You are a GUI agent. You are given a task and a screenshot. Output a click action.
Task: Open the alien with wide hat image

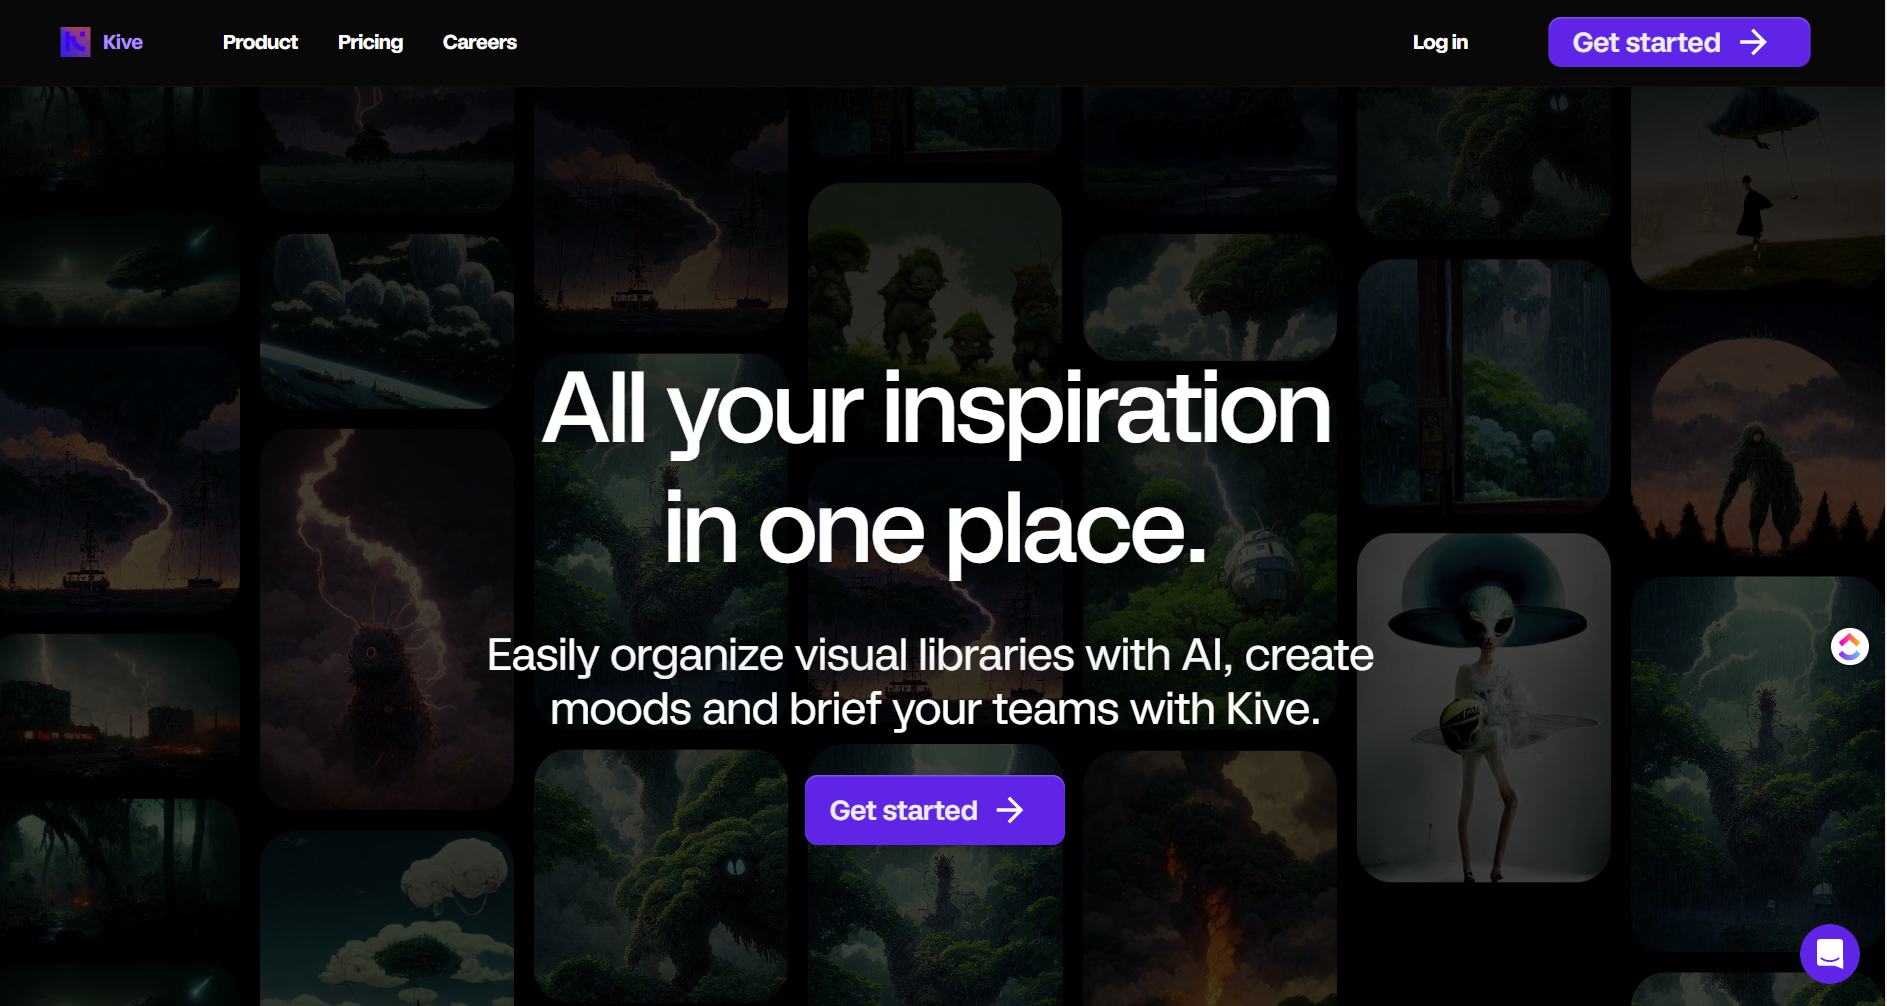[x=1483, y=706]
